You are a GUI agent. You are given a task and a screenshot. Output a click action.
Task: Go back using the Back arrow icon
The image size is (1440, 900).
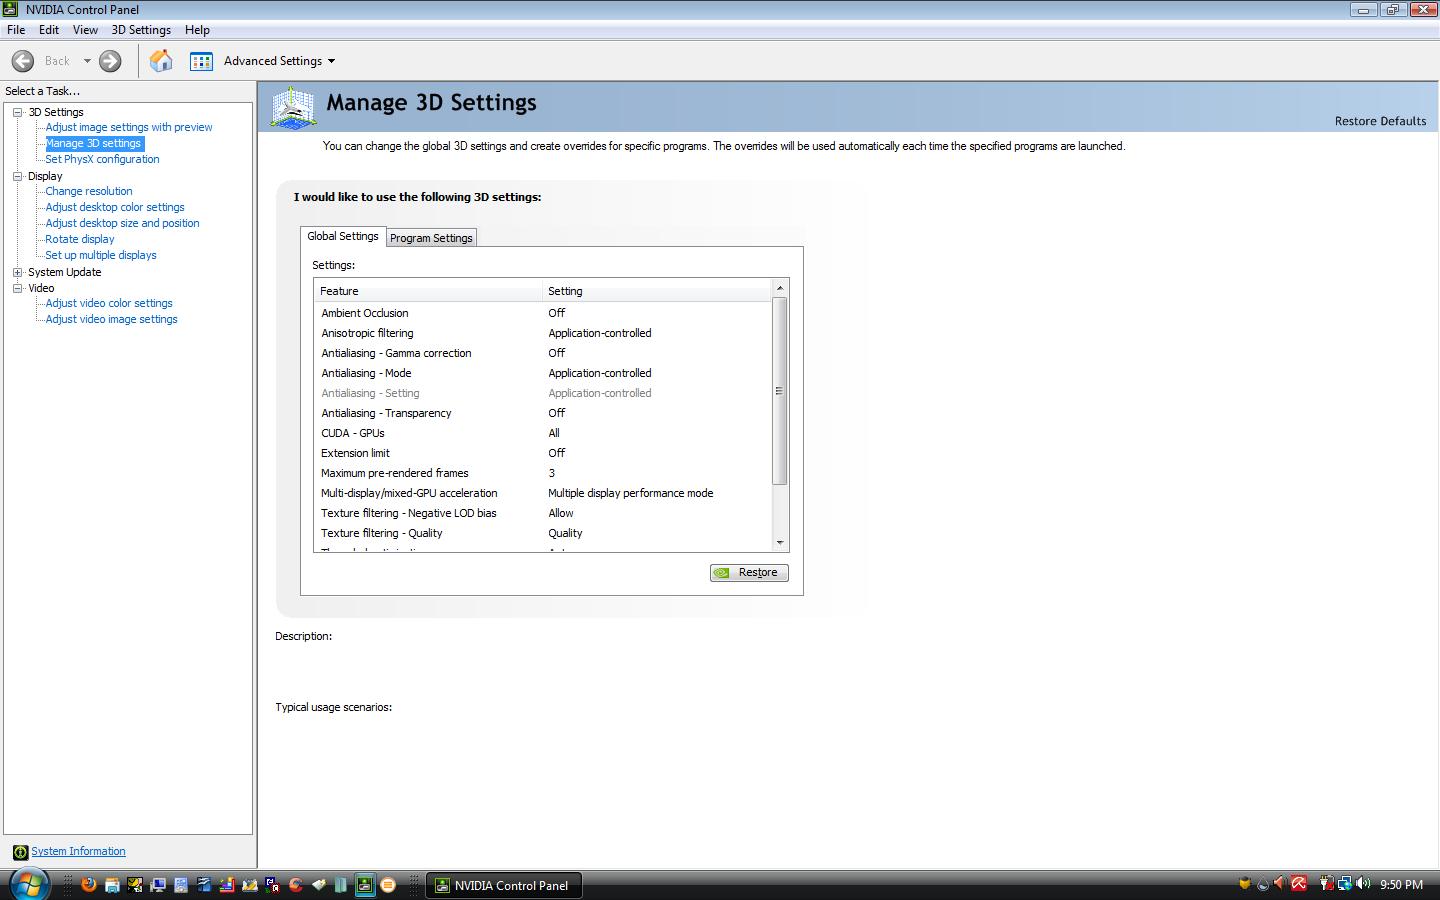pyautogui.click(x=23, y=61)
